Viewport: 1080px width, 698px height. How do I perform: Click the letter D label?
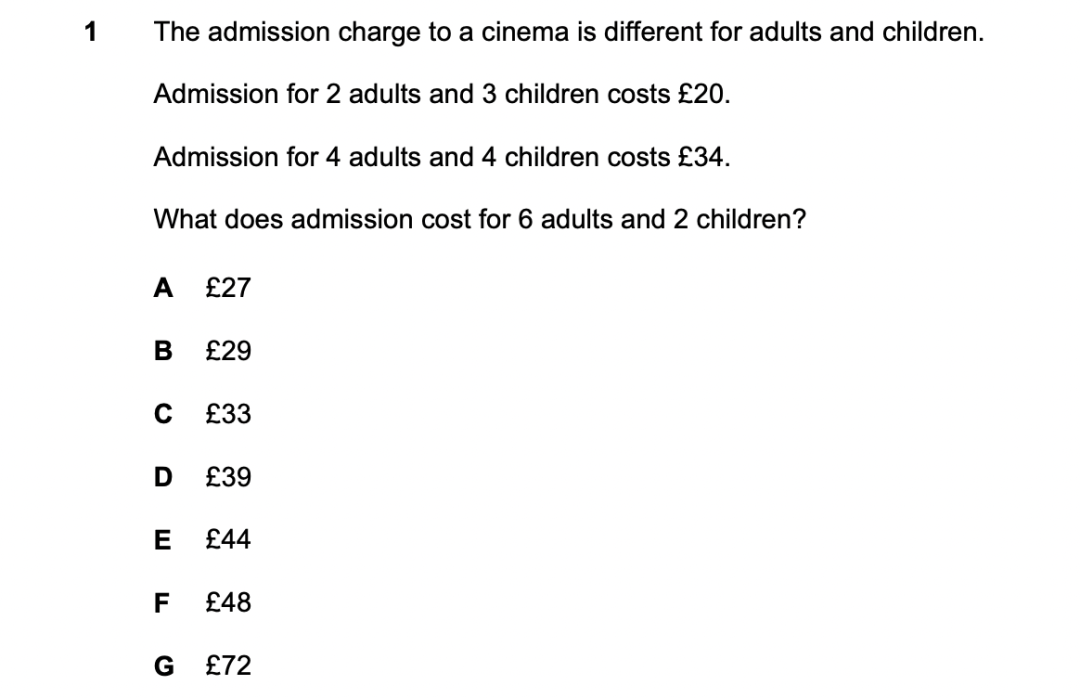point(163,477)
